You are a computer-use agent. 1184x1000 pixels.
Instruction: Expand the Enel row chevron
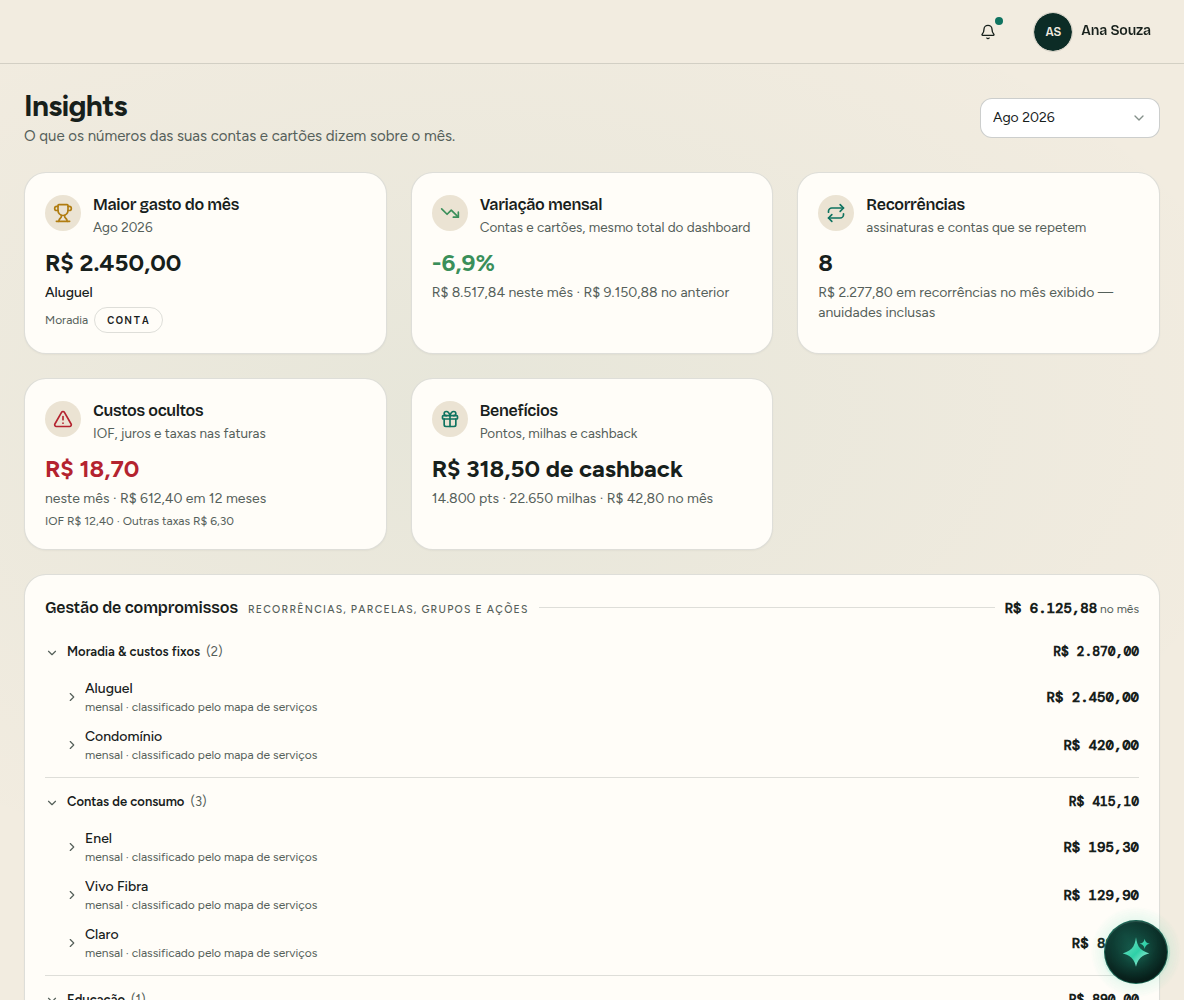[72, 847]
